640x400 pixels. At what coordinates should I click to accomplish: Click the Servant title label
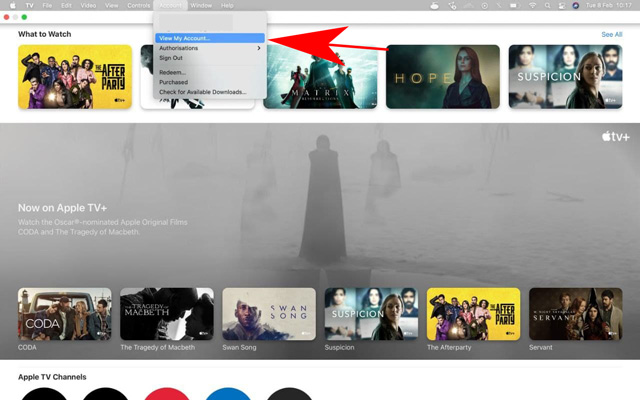coord(541,347)
